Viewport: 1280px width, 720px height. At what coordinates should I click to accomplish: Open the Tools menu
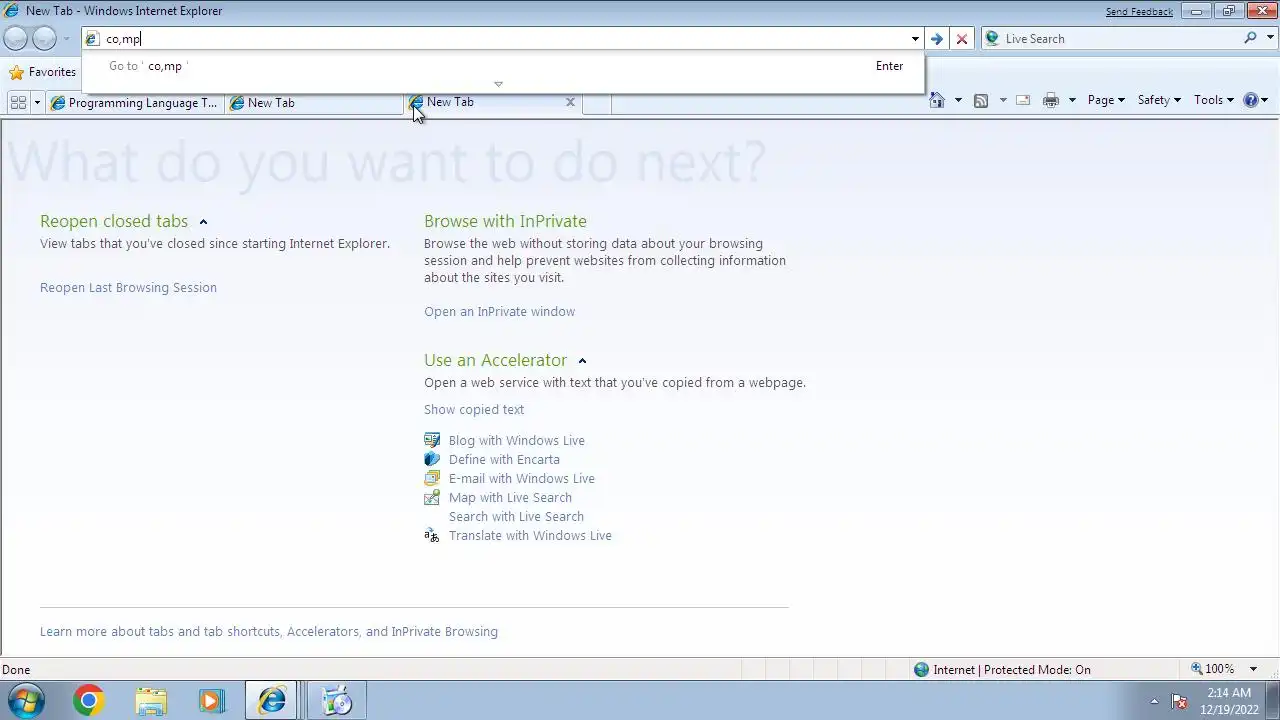(1214, 100)
